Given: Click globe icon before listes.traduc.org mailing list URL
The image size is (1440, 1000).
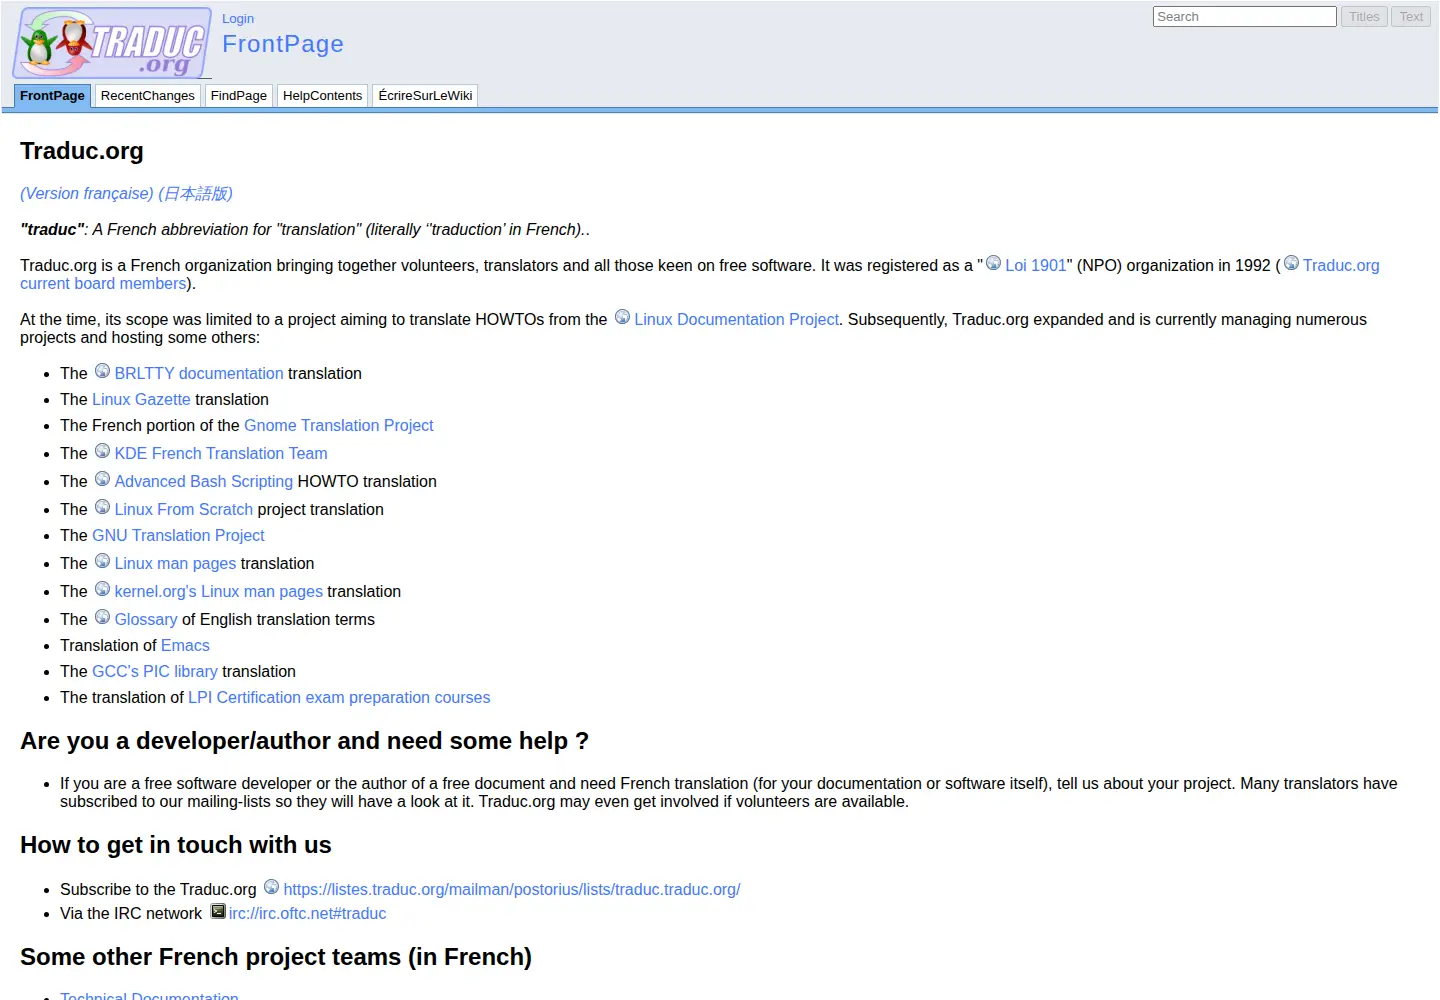Looking at the screenshot, I should point(271,887).
